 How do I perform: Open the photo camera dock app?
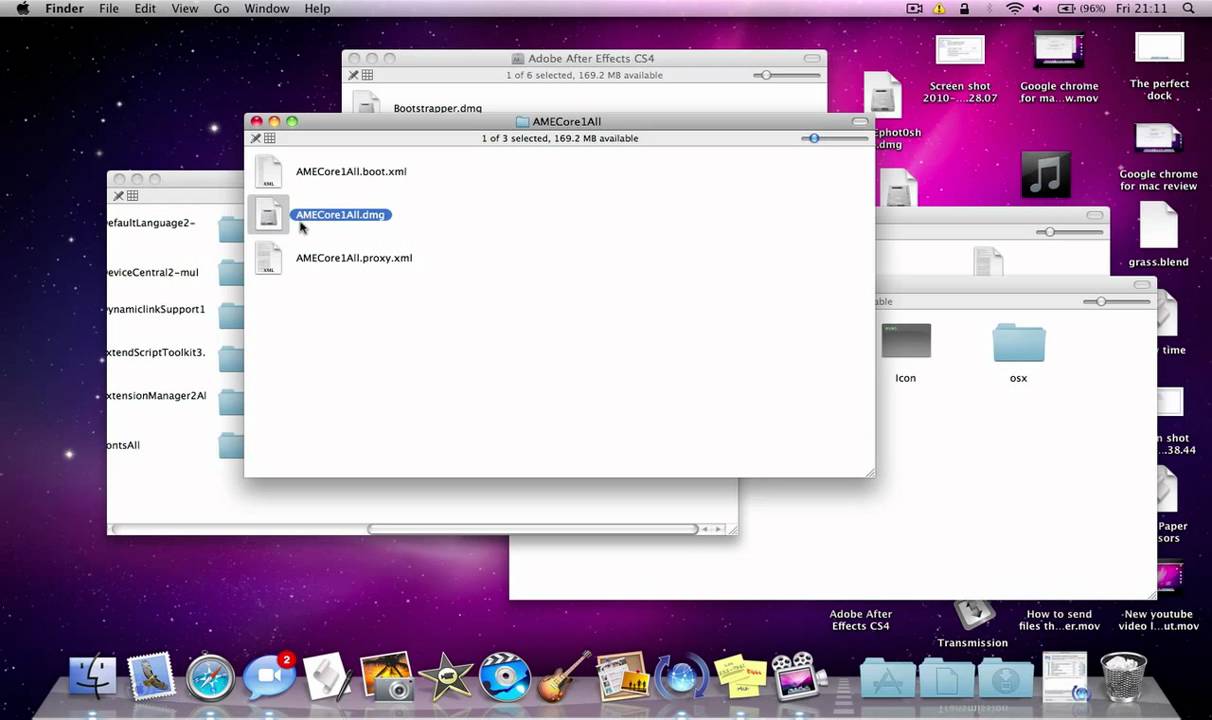pyautogui.click(x=386, y=677)
